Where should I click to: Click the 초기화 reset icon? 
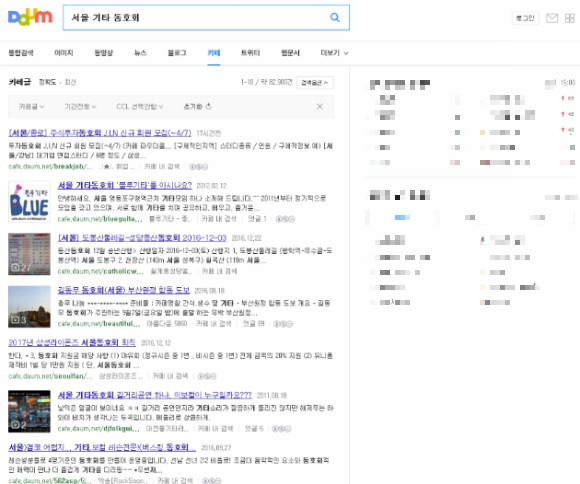point(209,106)
